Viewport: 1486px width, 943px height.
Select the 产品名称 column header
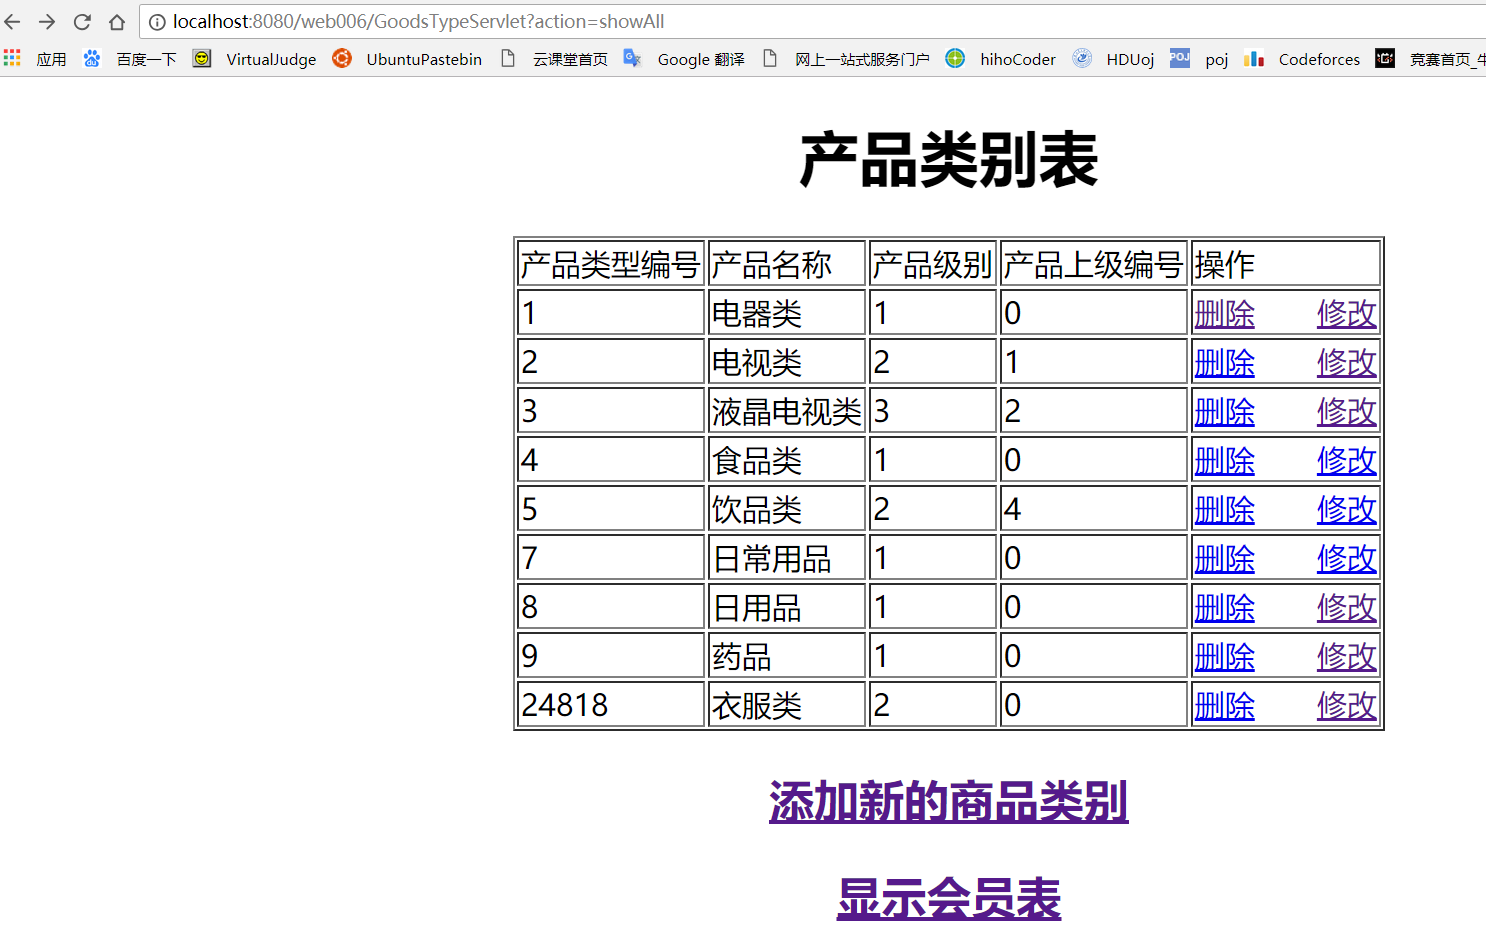(787, 265)
